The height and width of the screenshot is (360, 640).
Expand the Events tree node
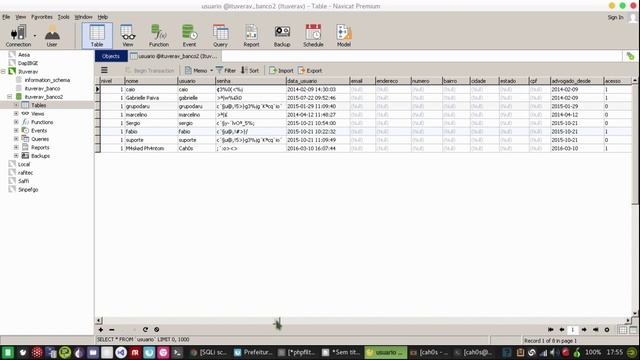click(x=16, y=131)
